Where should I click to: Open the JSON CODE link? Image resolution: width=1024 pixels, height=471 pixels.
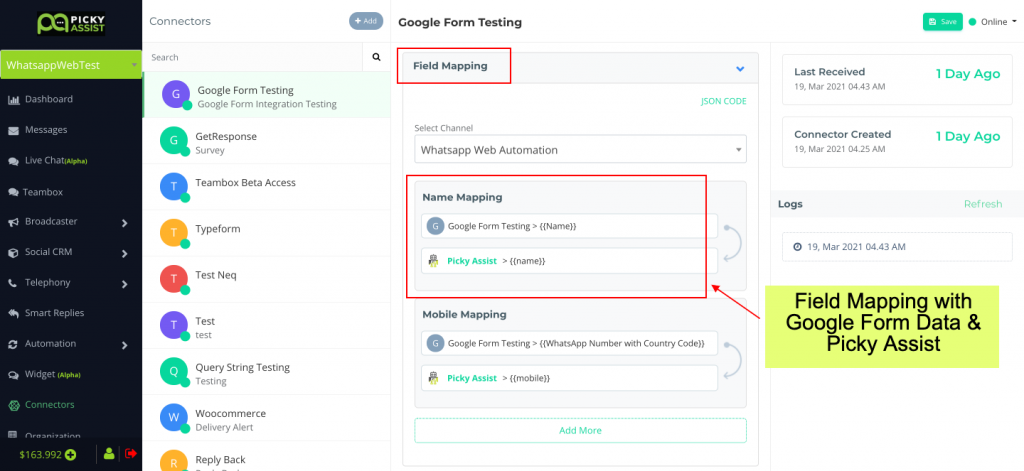[724, 101]
